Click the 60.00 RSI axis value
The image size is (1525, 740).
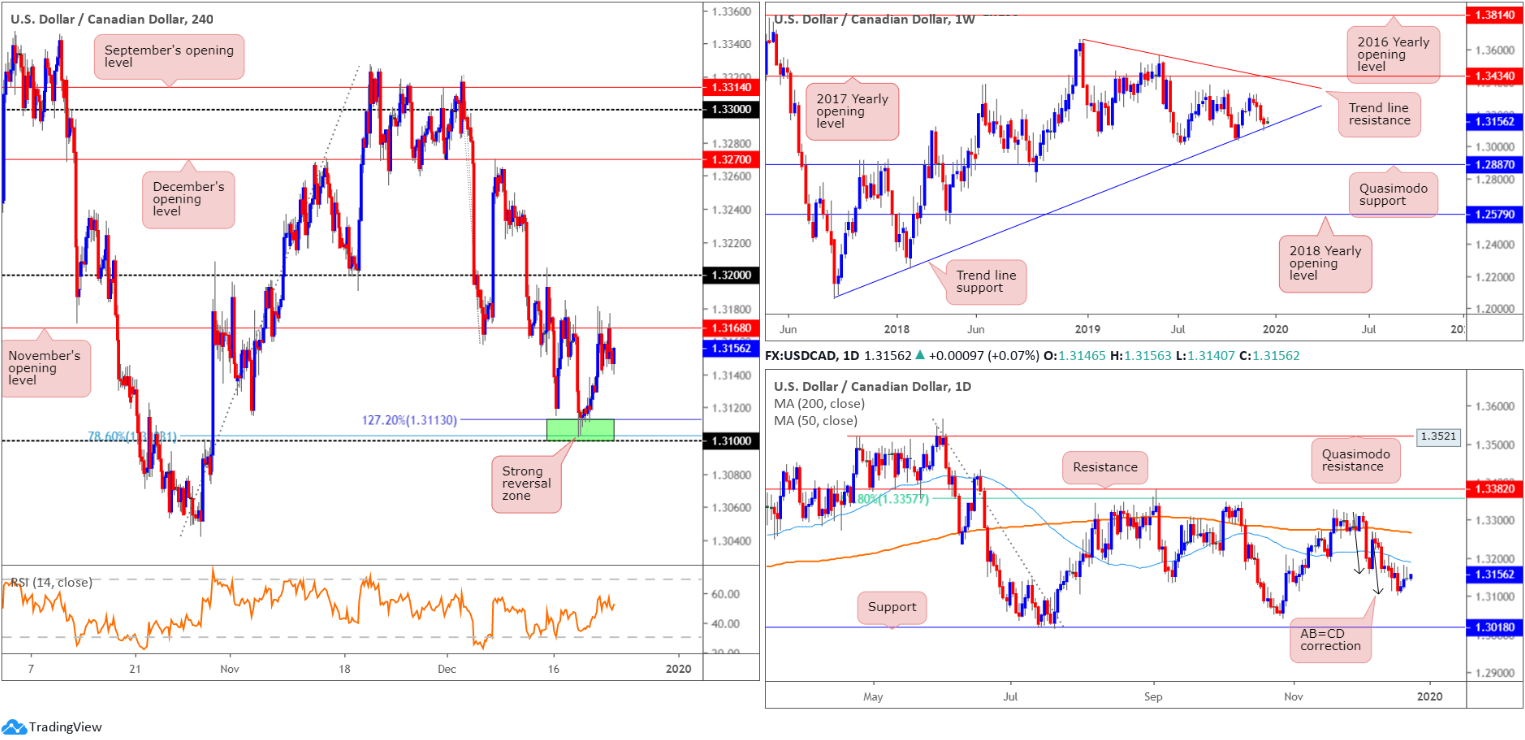click(727, 594)
